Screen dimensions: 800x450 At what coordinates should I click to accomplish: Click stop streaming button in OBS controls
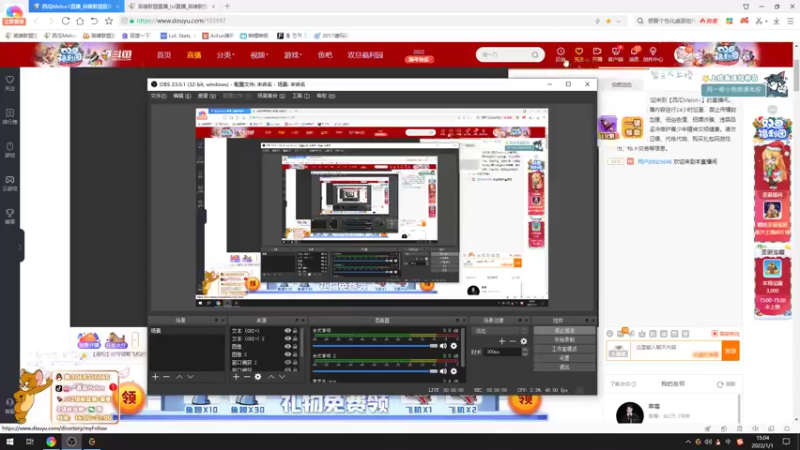coord(564,331)
